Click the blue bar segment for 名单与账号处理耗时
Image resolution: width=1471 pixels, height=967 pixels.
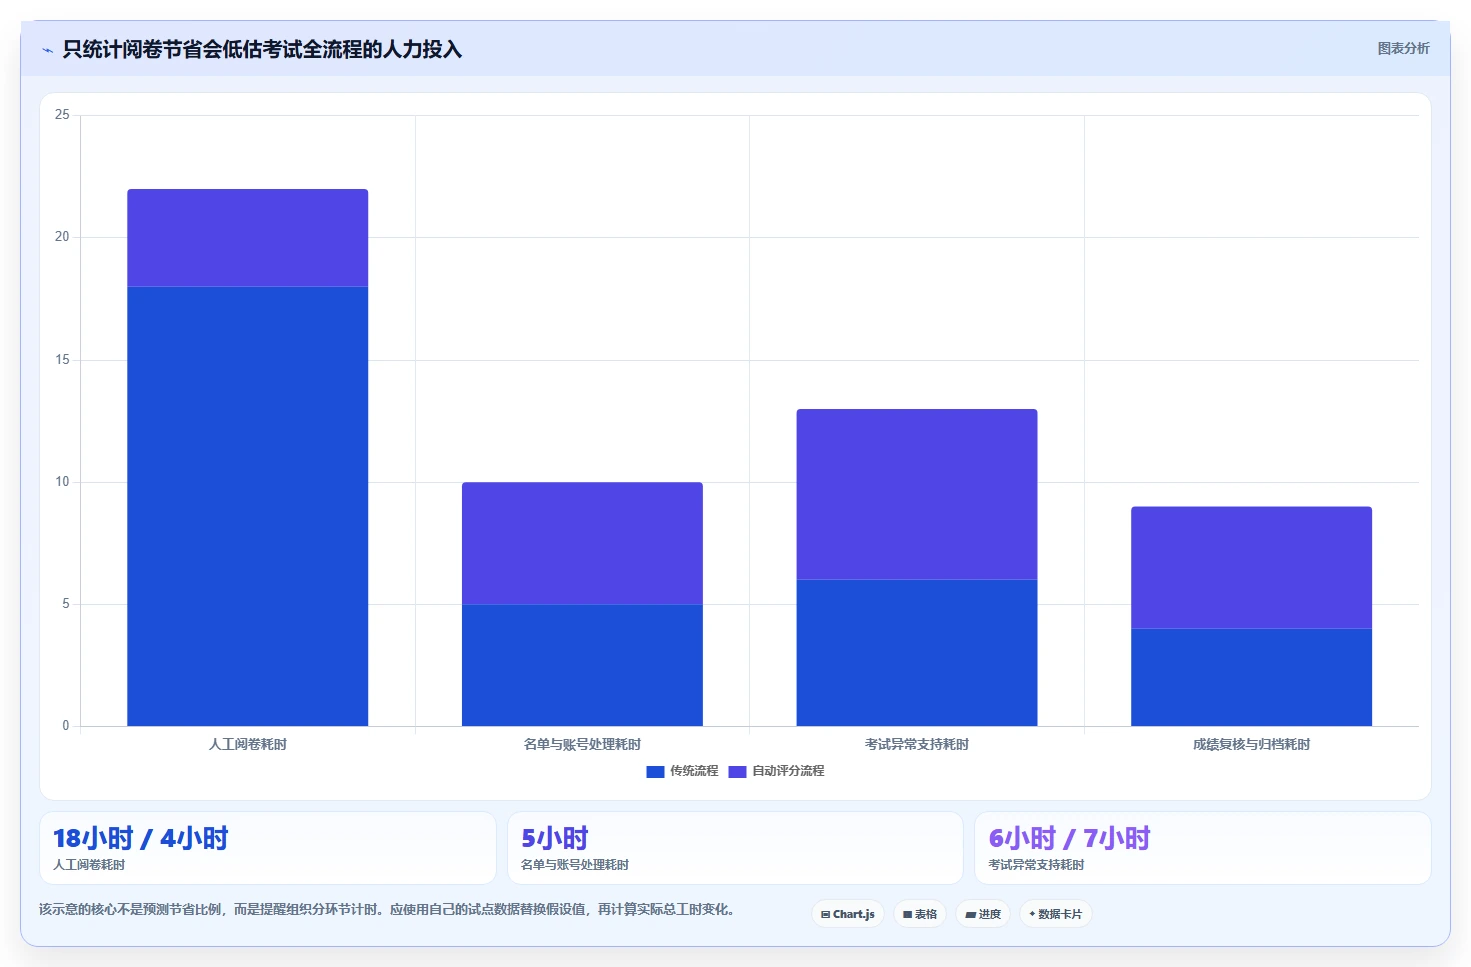pyautogui.click(x=582, y=665)
